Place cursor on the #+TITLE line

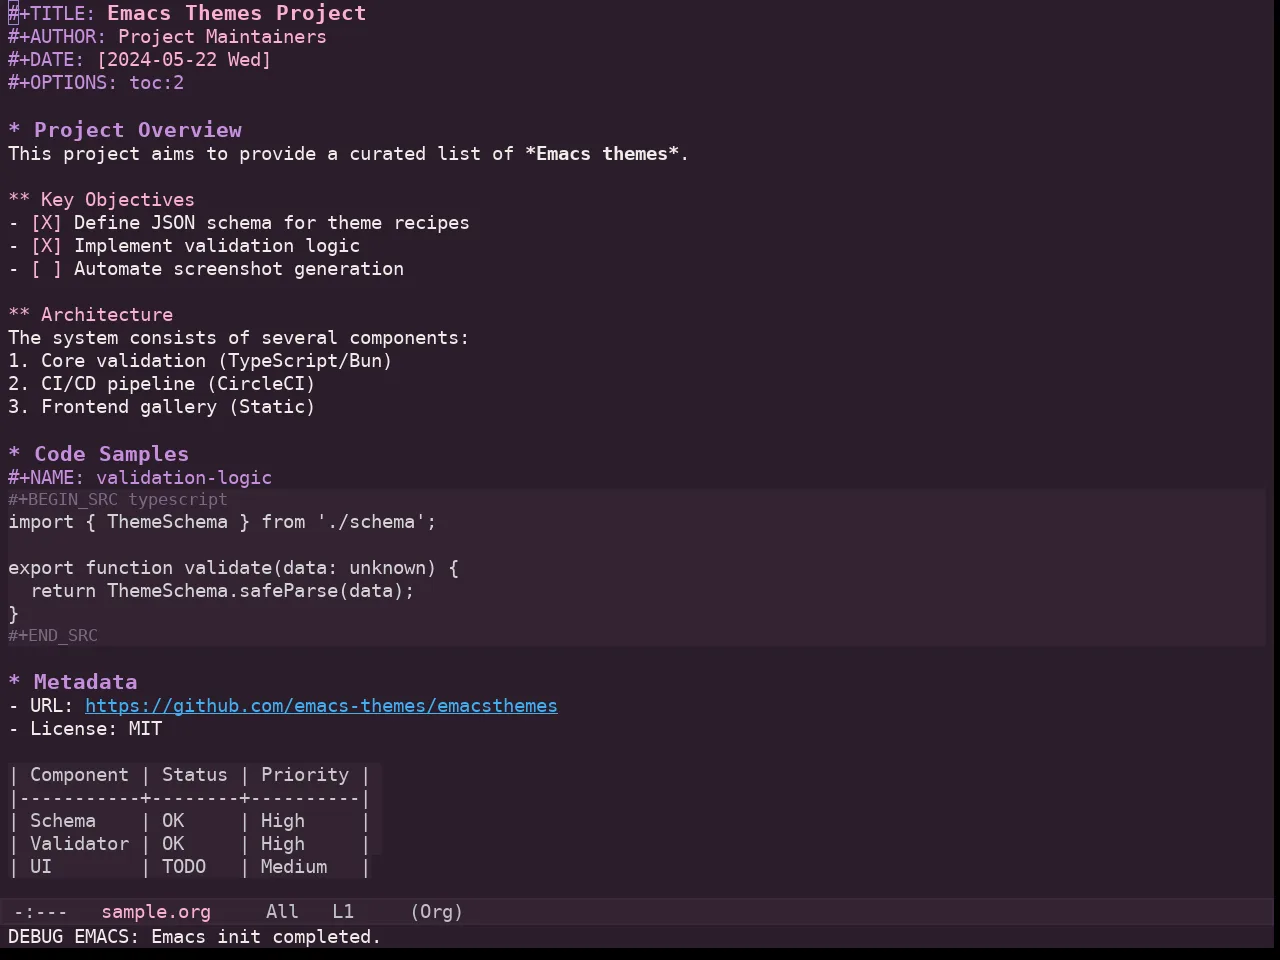187,13
